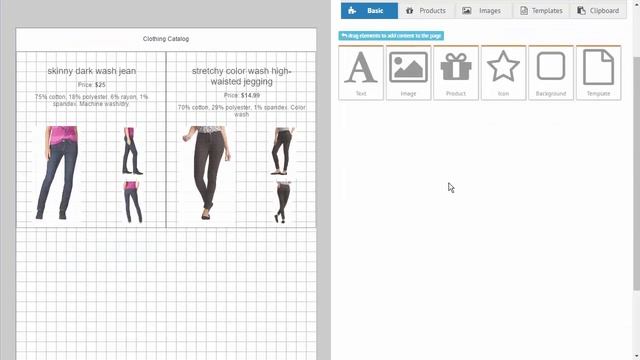Select the Text element tile

pos(361,73)
